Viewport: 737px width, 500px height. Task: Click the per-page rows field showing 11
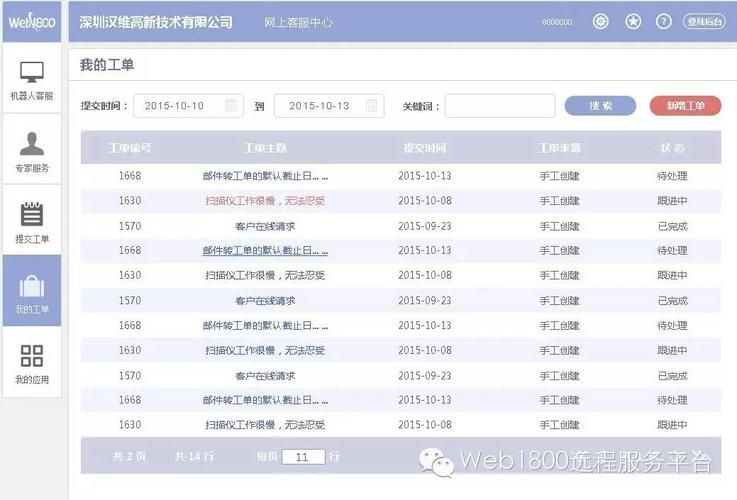(x=303, y=457)
